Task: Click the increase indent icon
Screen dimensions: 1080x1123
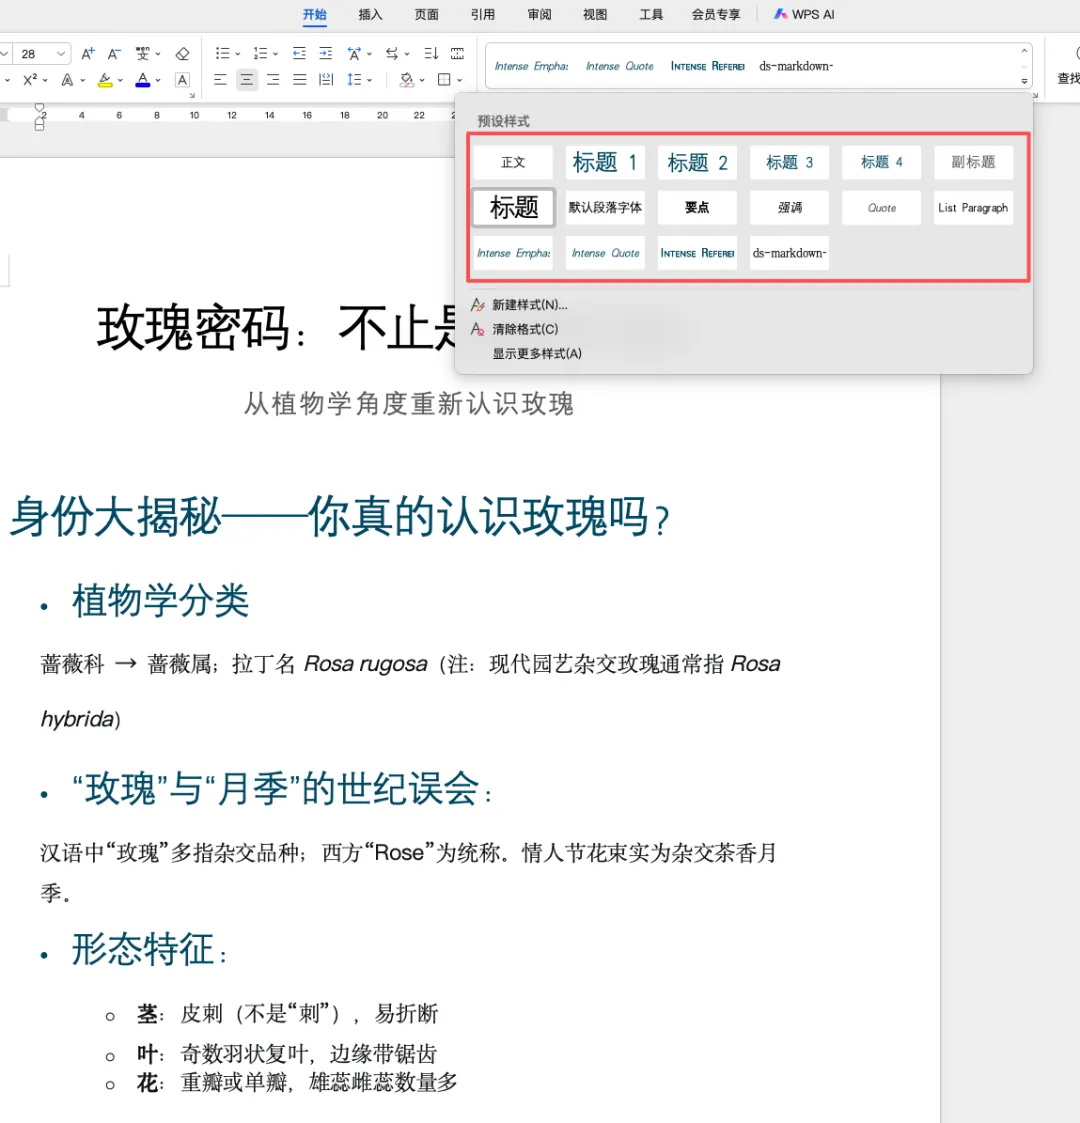Action: (x=325, y=54)
